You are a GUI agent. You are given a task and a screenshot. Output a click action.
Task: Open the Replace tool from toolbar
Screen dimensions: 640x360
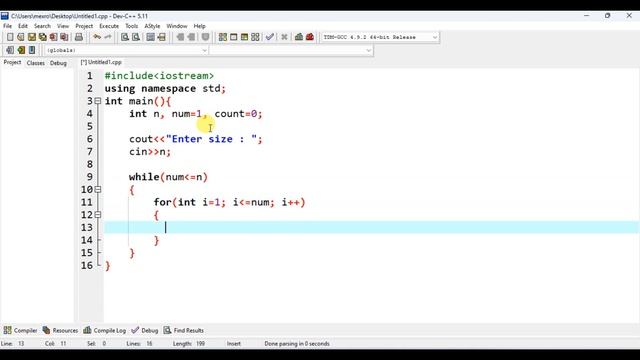(x=136, y=37)
